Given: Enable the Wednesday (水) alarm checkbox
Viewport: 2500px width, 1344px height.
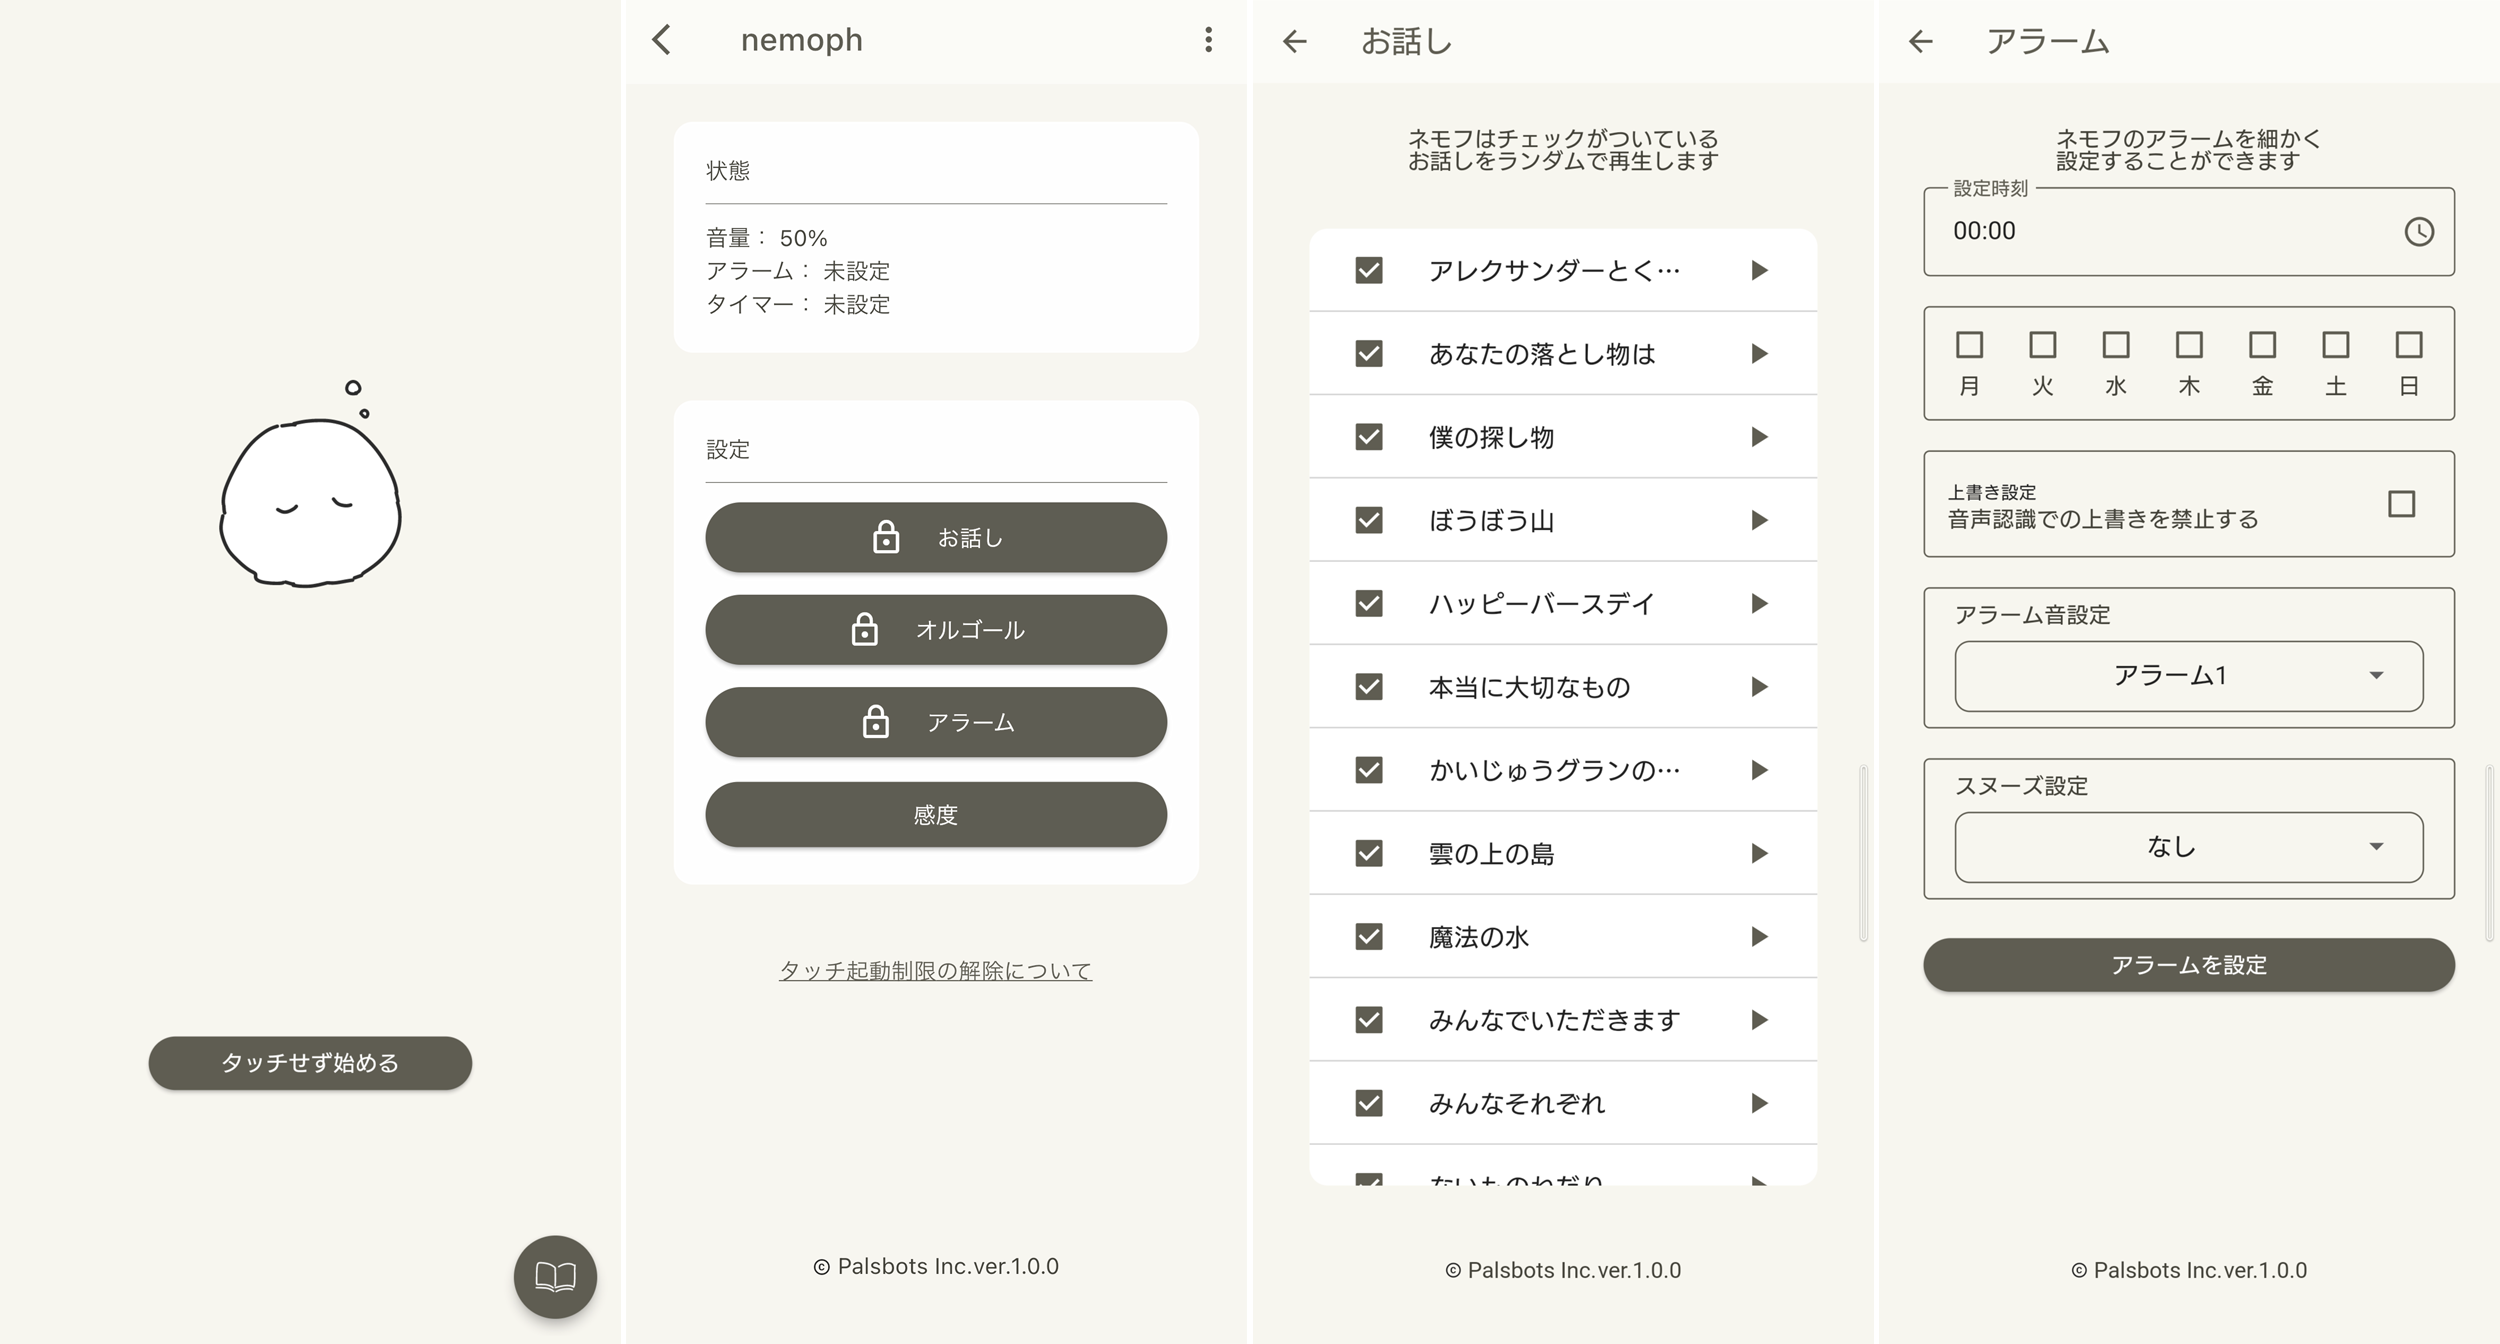Looking at the screenshot, I should (2115, 345).
